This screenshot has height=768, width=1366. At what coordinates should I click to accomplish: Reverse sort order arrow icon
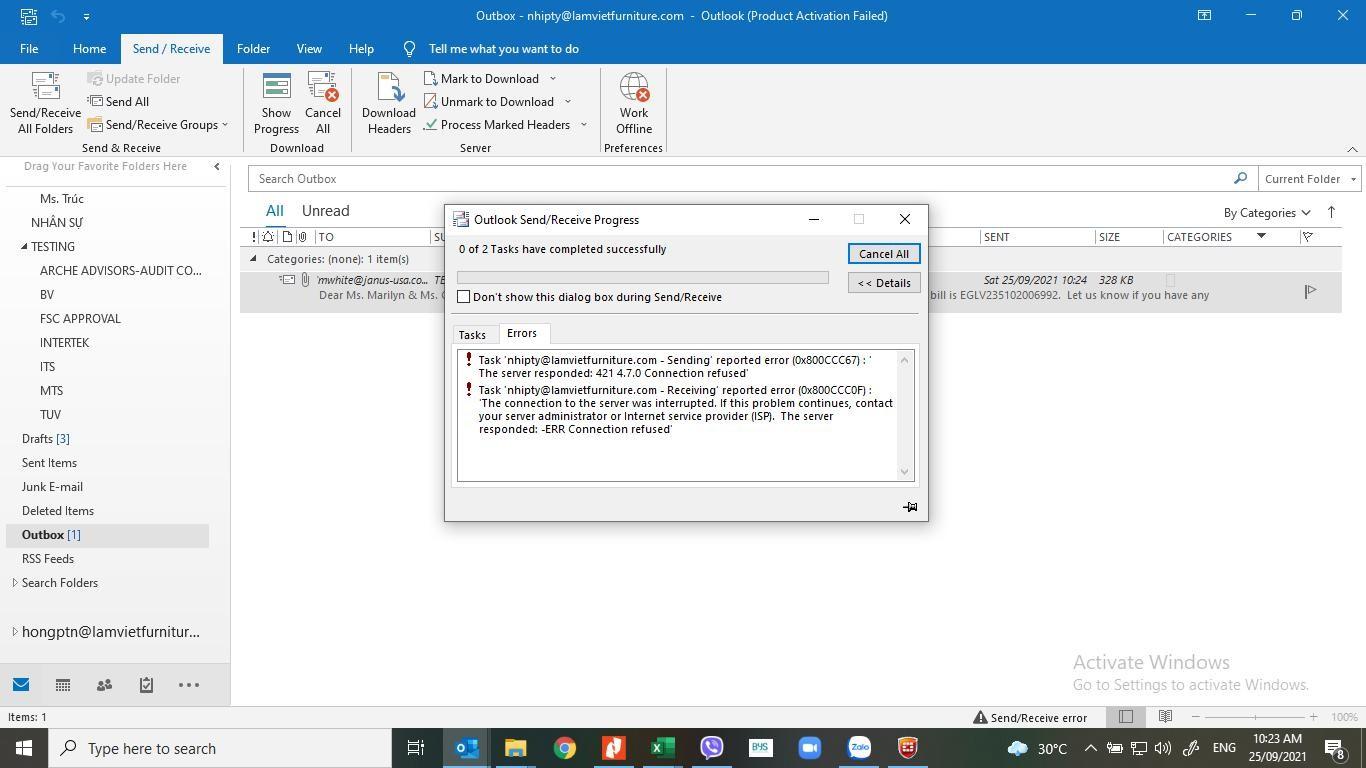(1331, 212)
